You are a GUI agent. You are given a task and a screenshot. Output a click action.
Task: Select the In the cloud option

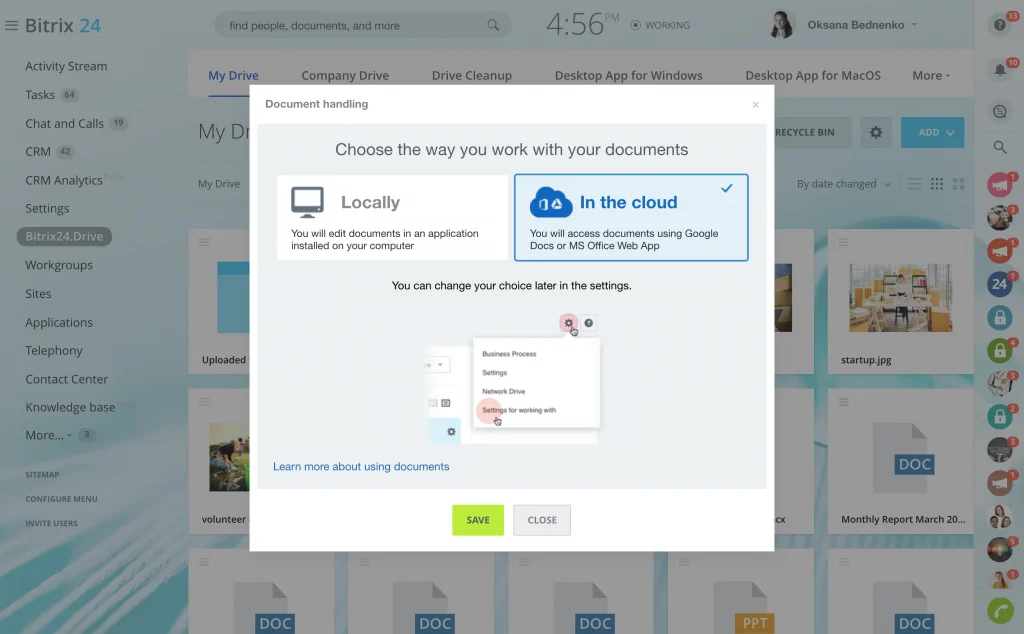(x=630, y=217)
